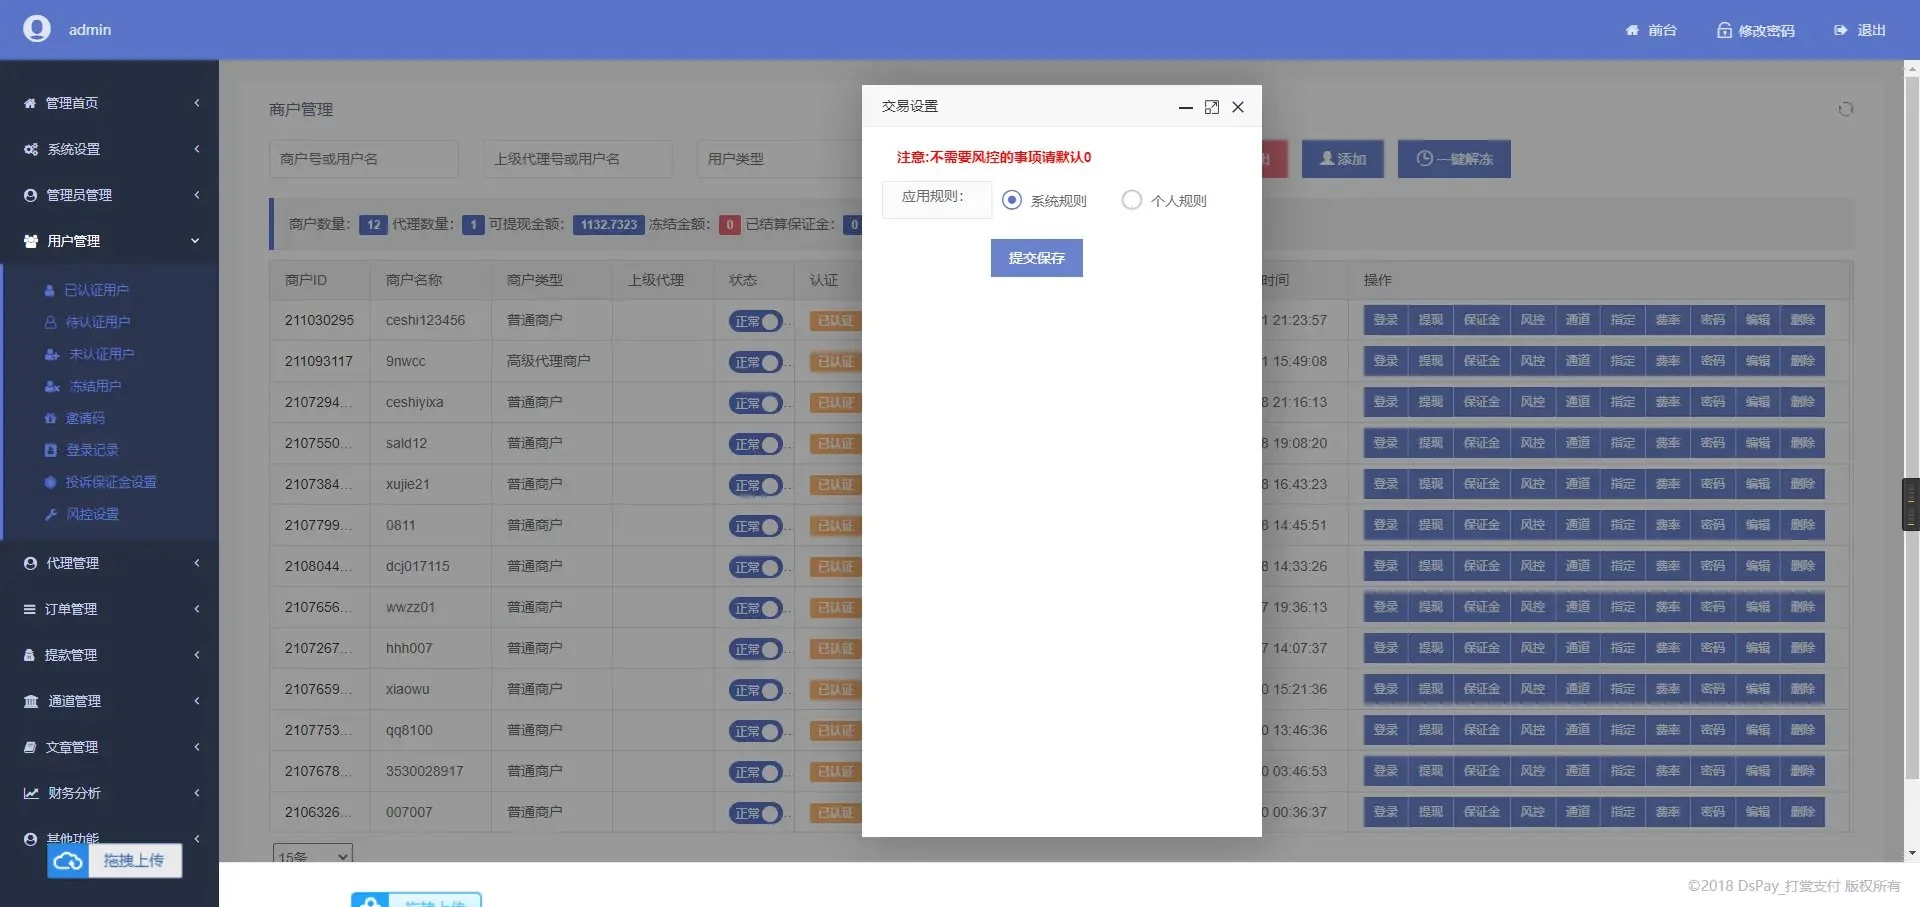Select the 个人规则 radio option
This screenshot has height=907, width=1920.
coord(1131,200)
